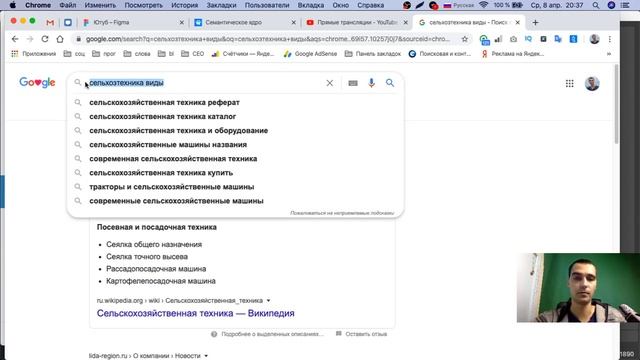Screen dimensions: 640x360
Task: Click the Chrome address bar URL
Action: pos(267,39)
